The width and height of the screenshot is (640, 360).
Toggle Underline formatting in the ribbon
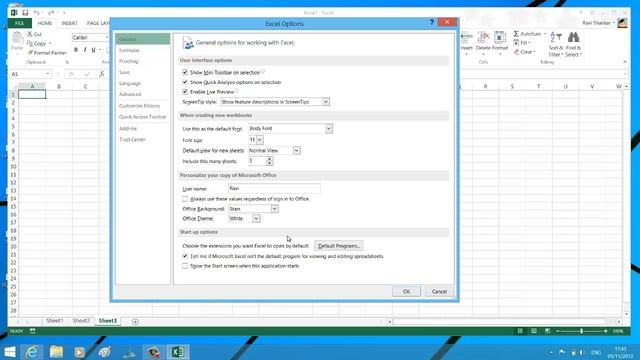click(x=93, y=50)
